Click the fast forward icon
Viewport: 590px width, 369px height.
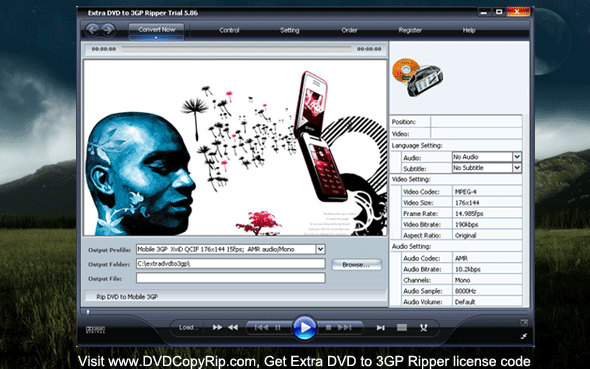coord(217,328)
